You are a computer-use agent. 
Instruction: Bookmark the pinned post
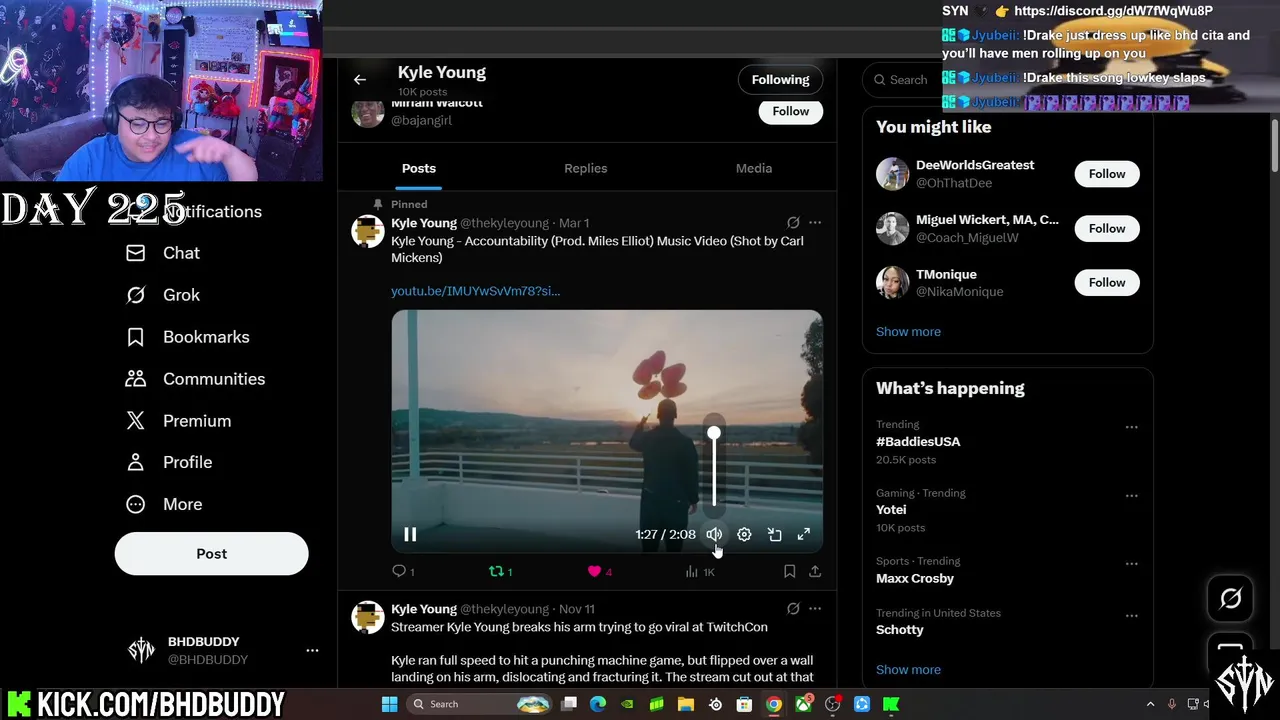coord(789,571)
